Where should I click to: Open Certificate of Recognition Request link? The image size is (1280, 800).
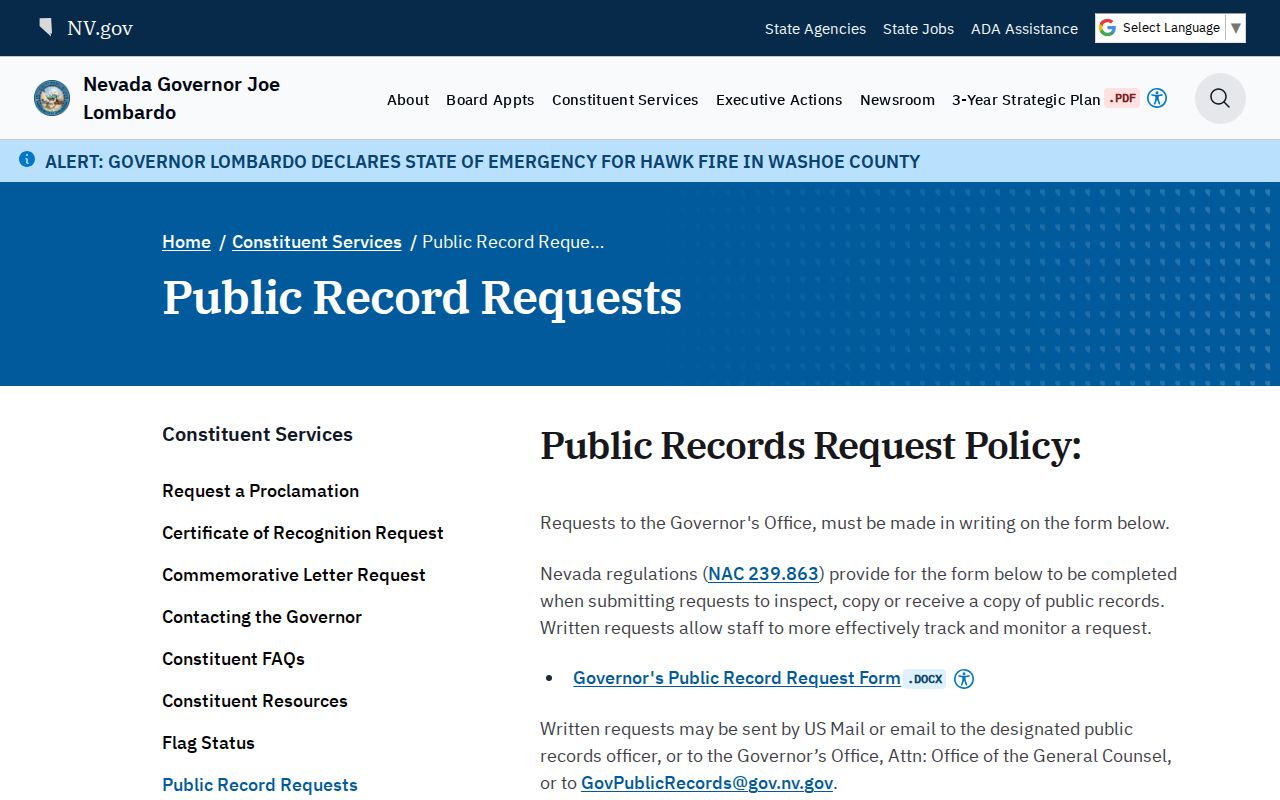tap(303, 533)
